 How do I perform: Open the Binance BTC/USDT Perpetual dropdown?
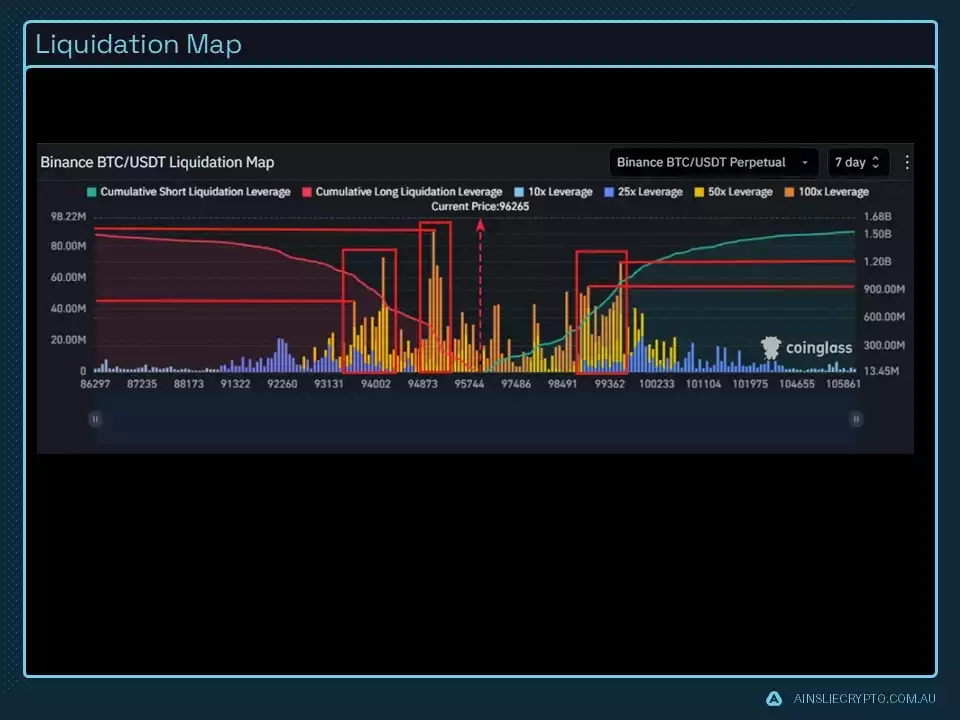pyautogui.click(x=713, y=162)
